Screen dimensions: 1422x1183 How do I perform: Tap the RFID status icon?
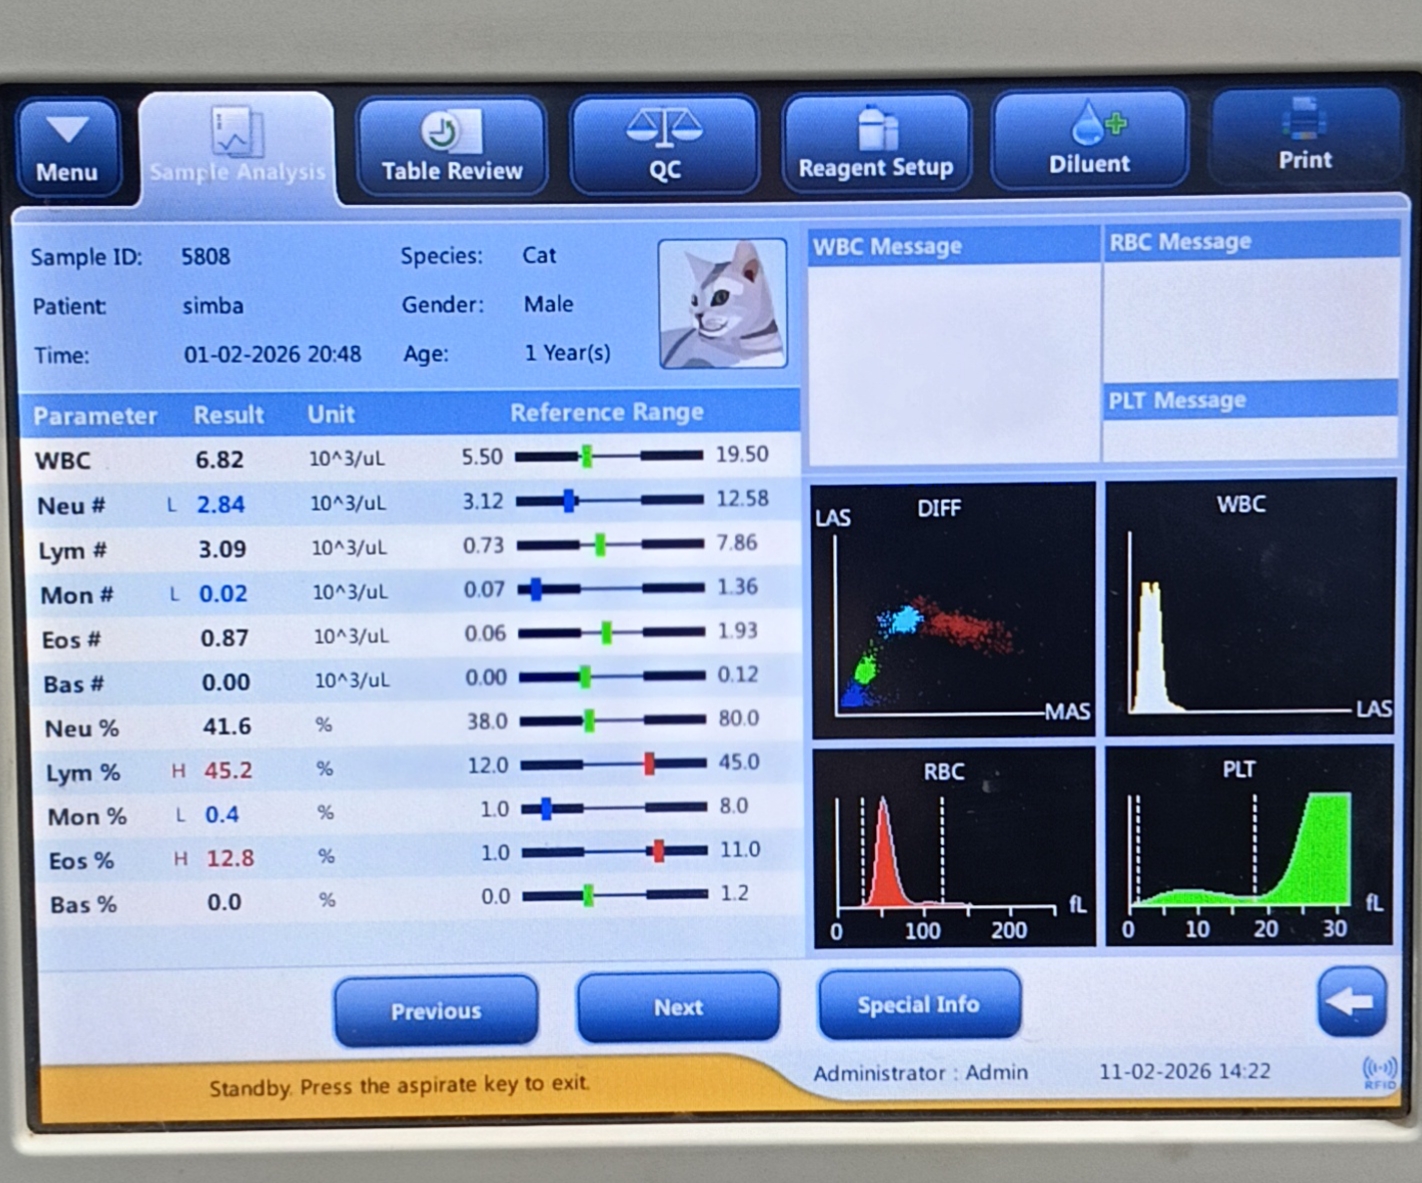point(1379,1072)
